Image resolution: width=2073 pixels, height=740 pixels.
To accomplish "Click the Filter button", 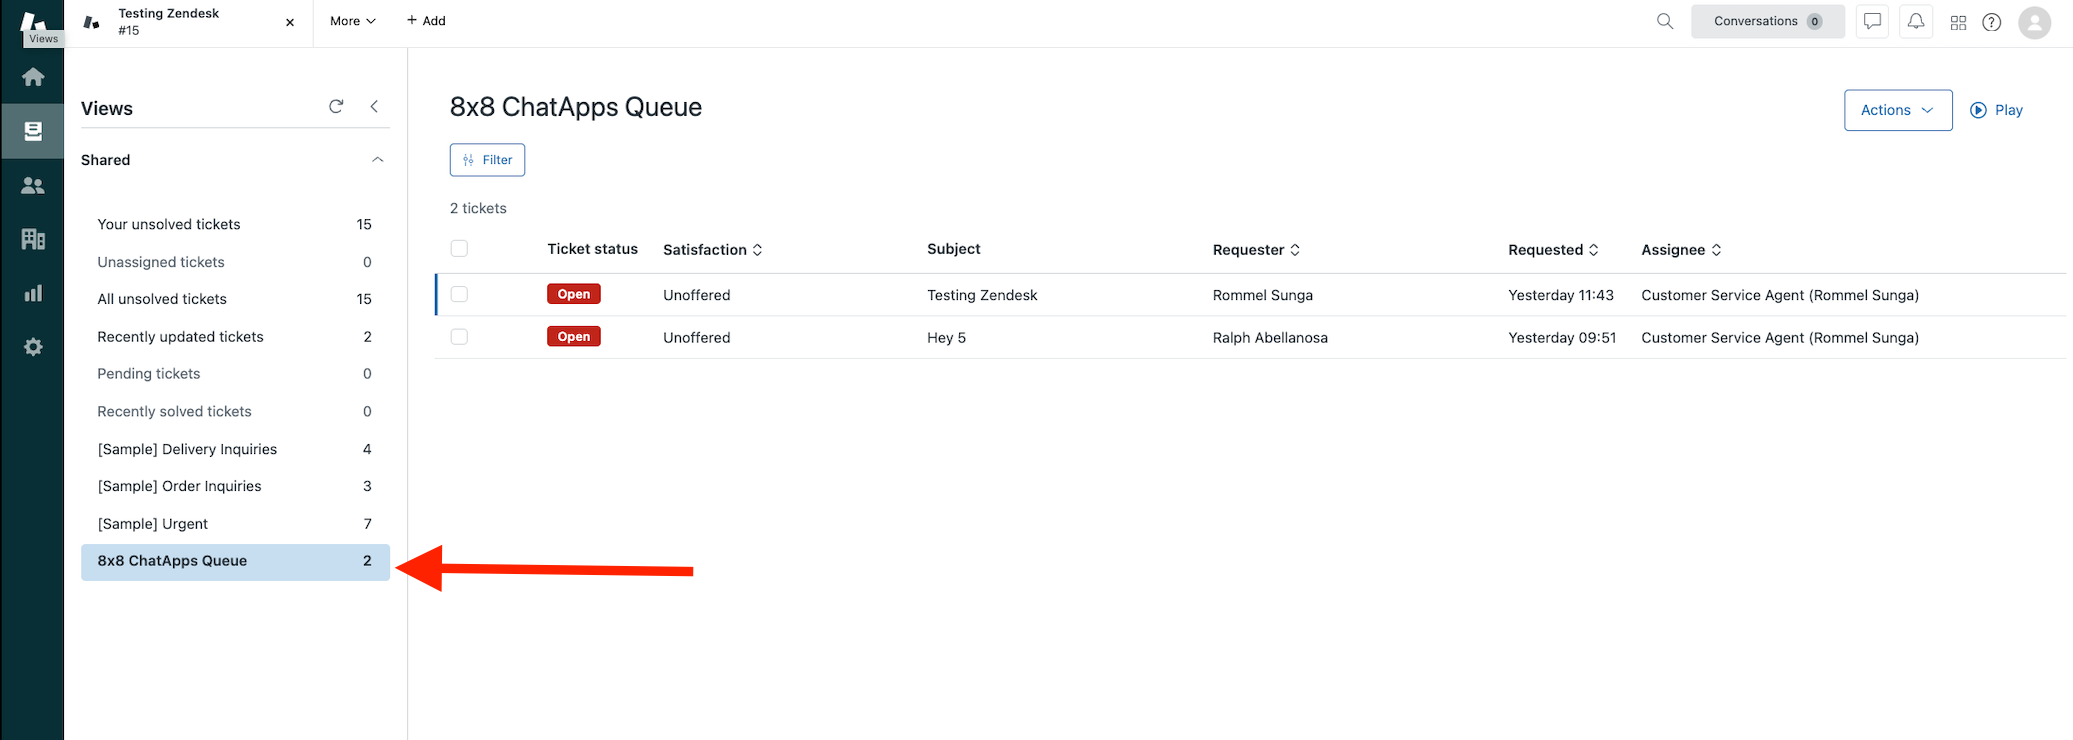I will pos(487,160).
